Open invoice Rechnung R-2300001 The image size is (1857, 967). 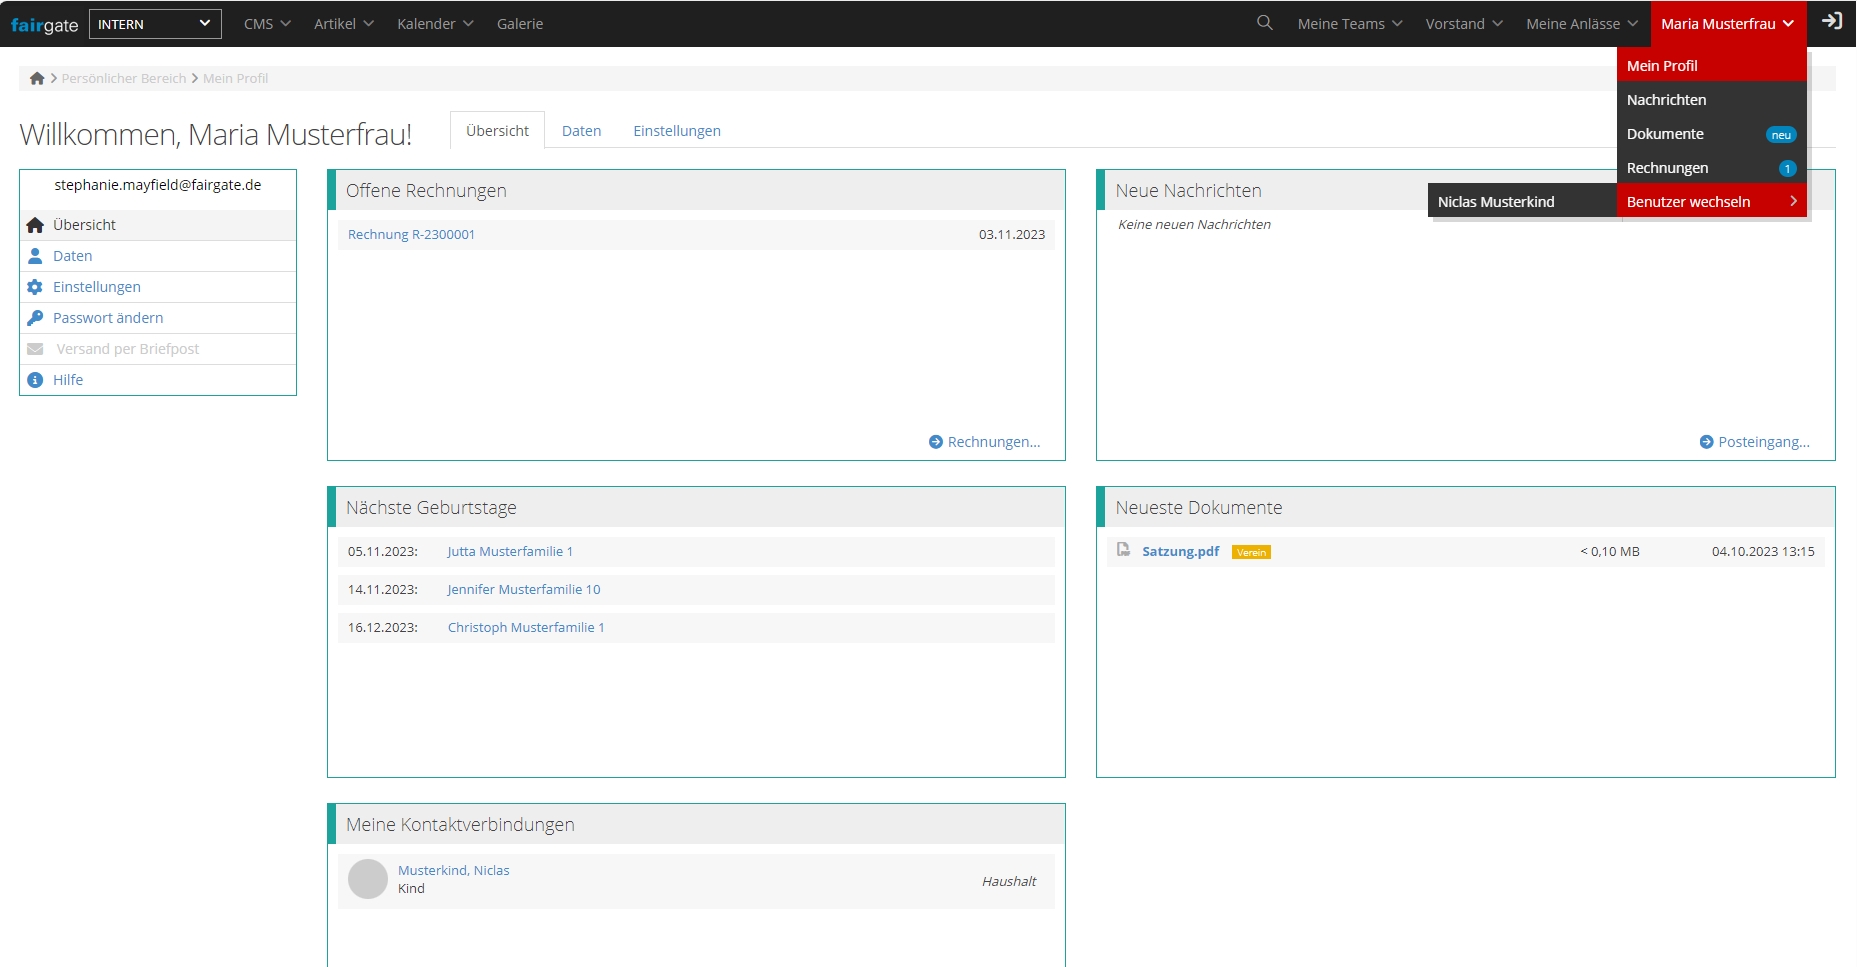coord(411,235)
